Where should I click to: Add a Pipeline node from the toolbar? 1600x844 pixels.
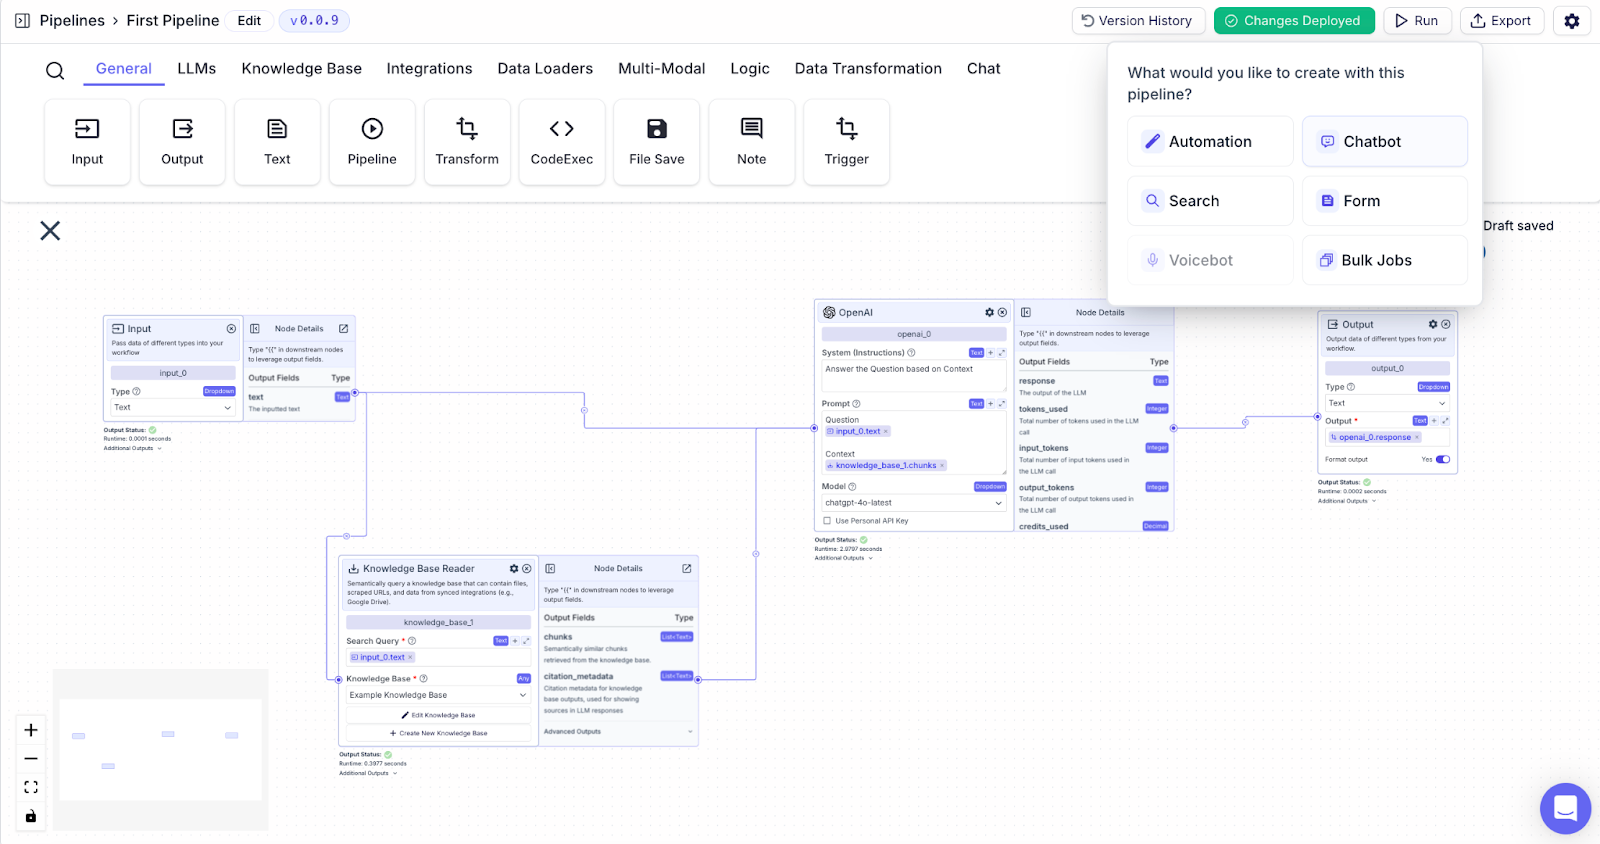(x=372, y=142)
